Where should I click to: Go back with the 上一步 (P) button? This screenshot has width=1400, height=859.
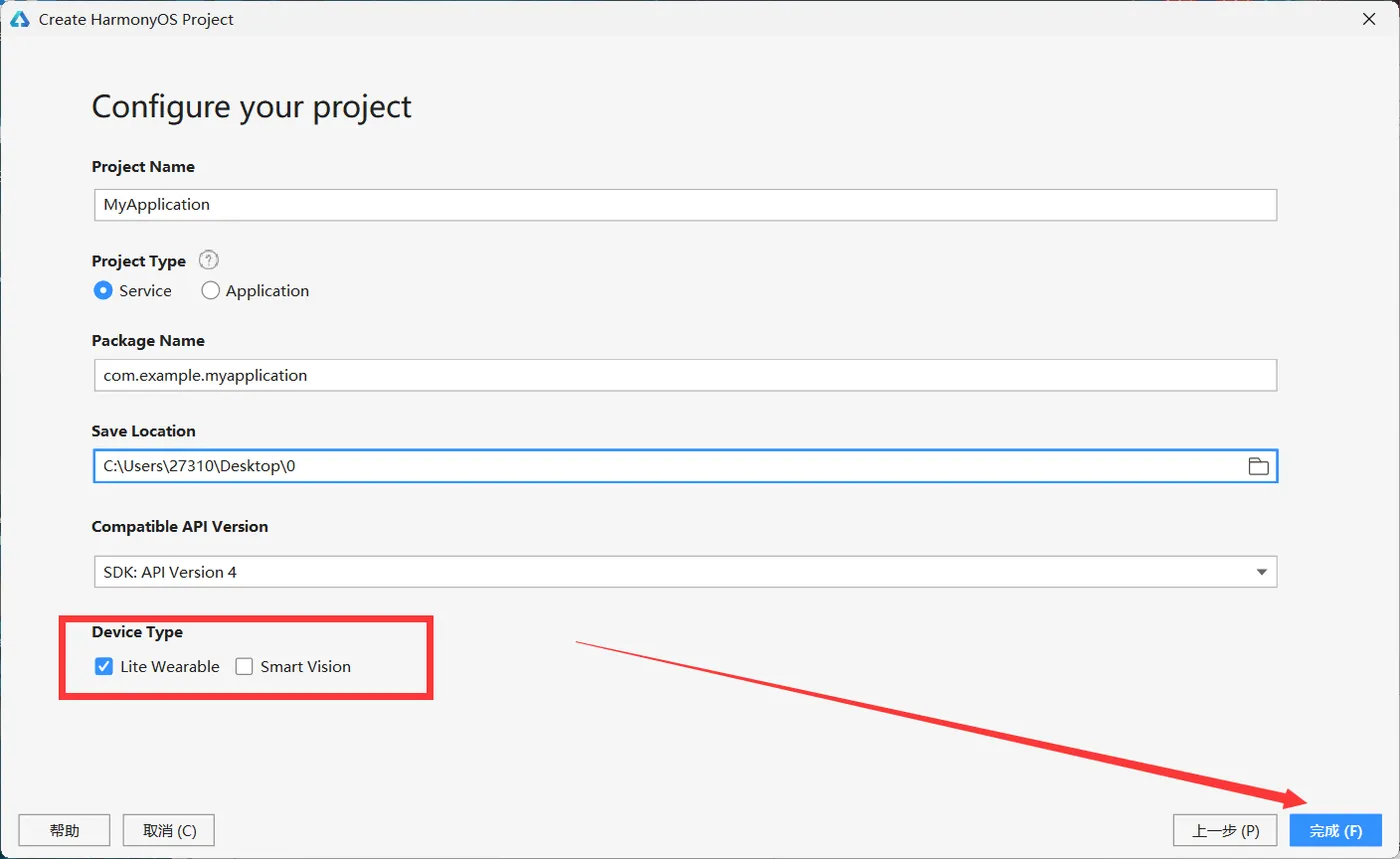coord(1226,831)
